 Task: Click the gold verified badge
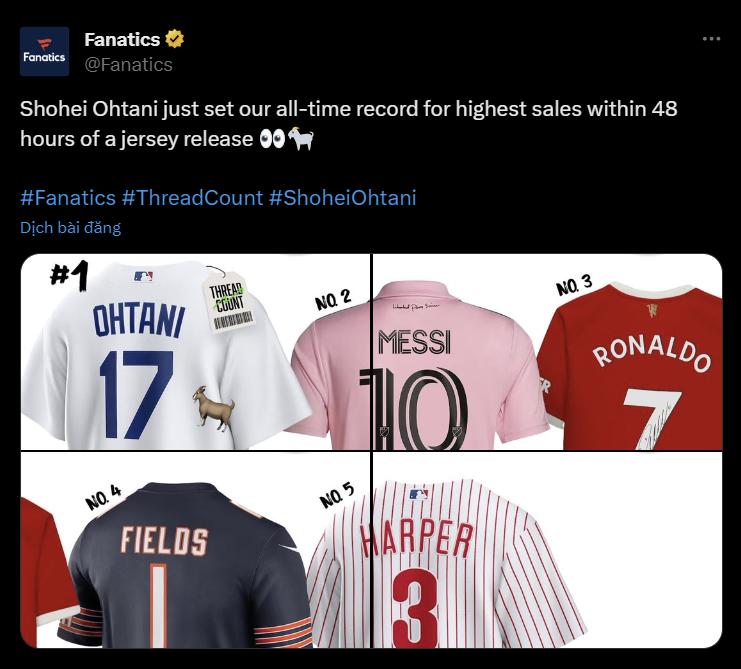[174, 39]
